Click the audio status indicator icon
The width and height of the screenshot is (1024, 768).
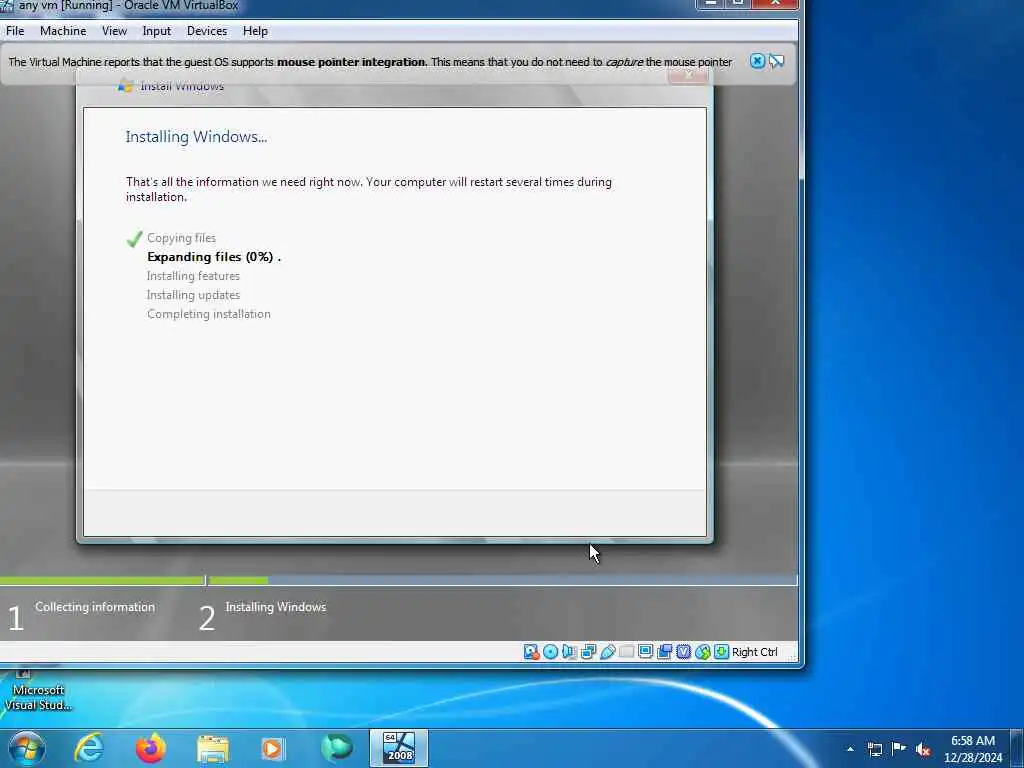pos(569,652)
